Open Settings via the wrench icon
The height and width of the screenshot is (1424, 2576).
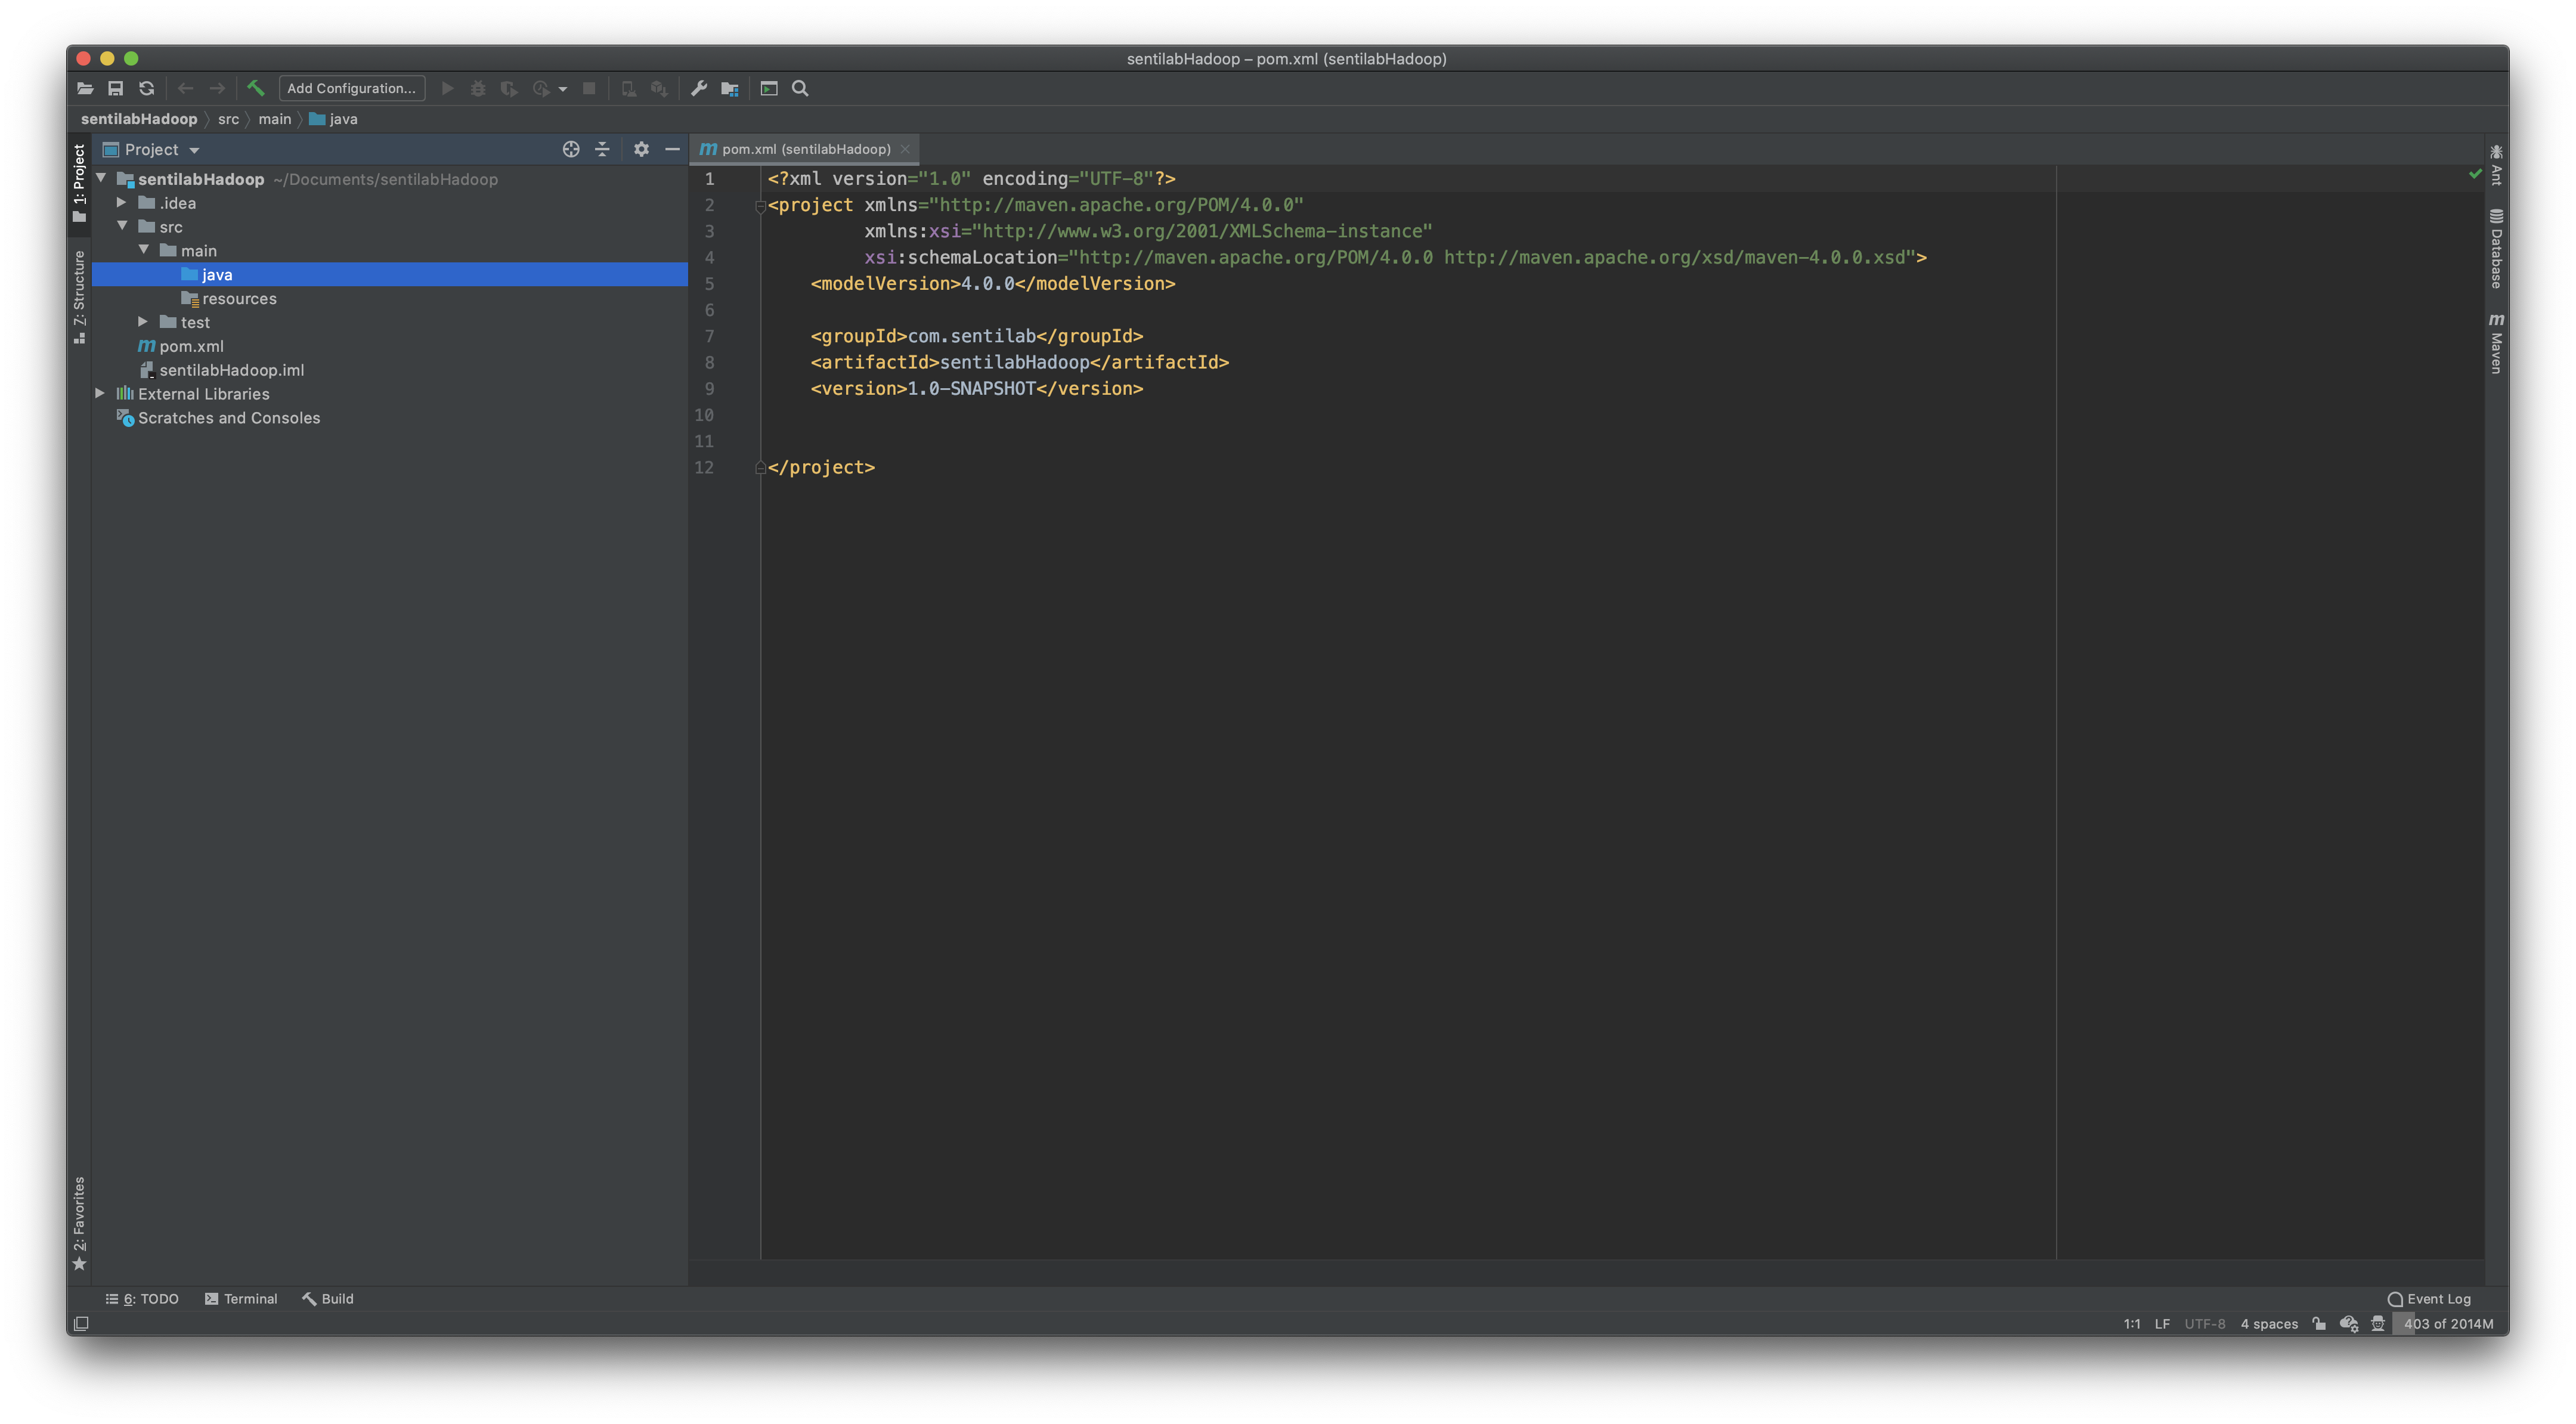pyautogui.click(x=699, y=88)
